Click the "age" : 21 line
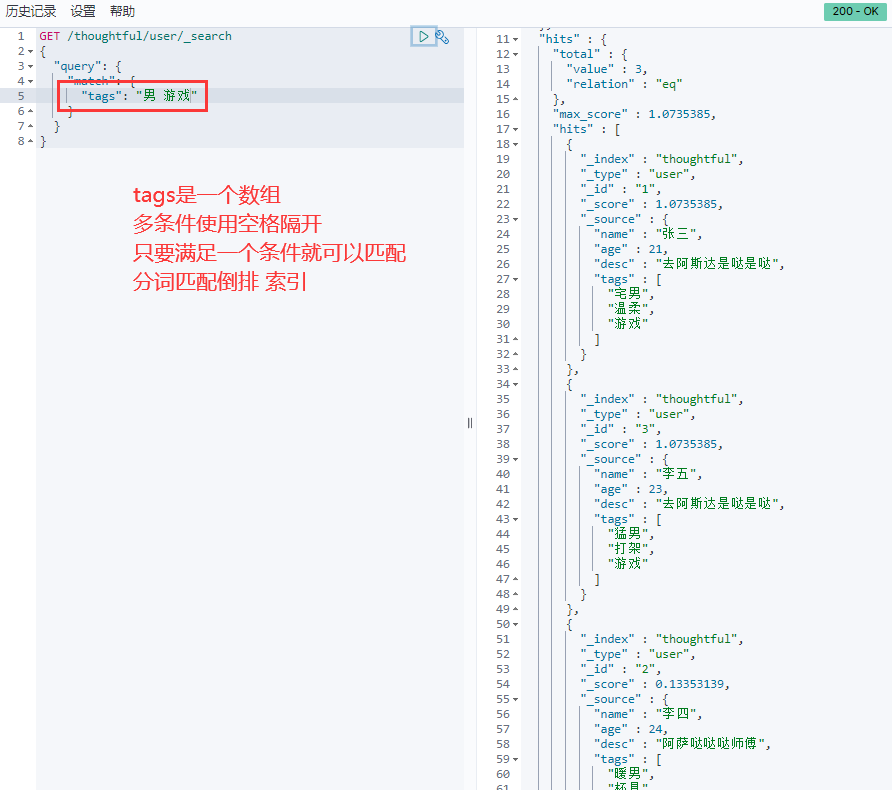Image resolution: width=892 pixels, height=790 pixels. click(631, 249)
